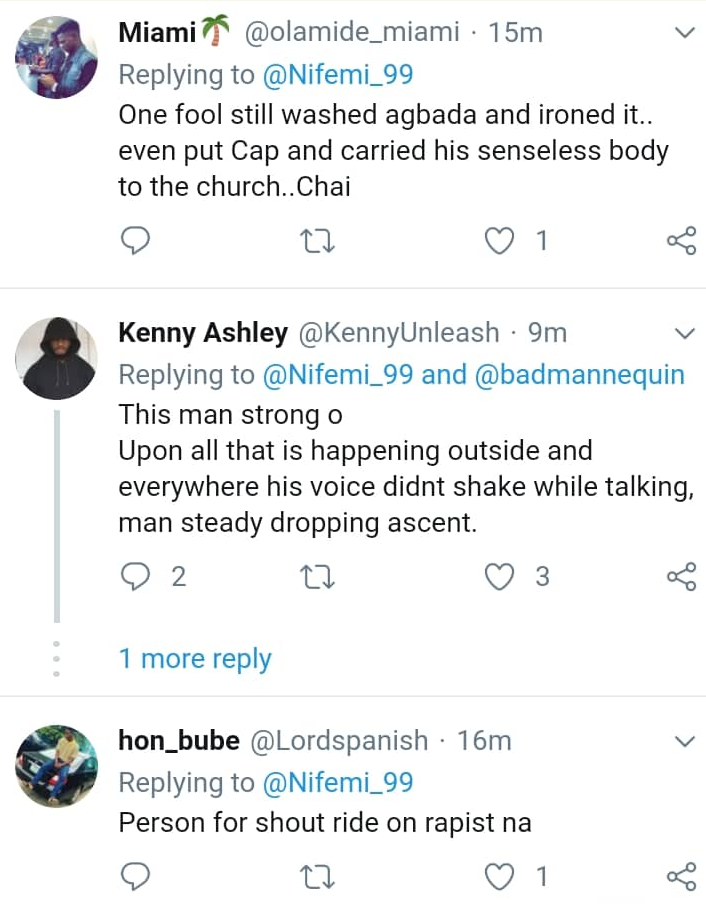The width and height of the screenshot is (706, 904).
Task: Reply to Kenny Ashley's tweet
Action: (x=135, y=576)
